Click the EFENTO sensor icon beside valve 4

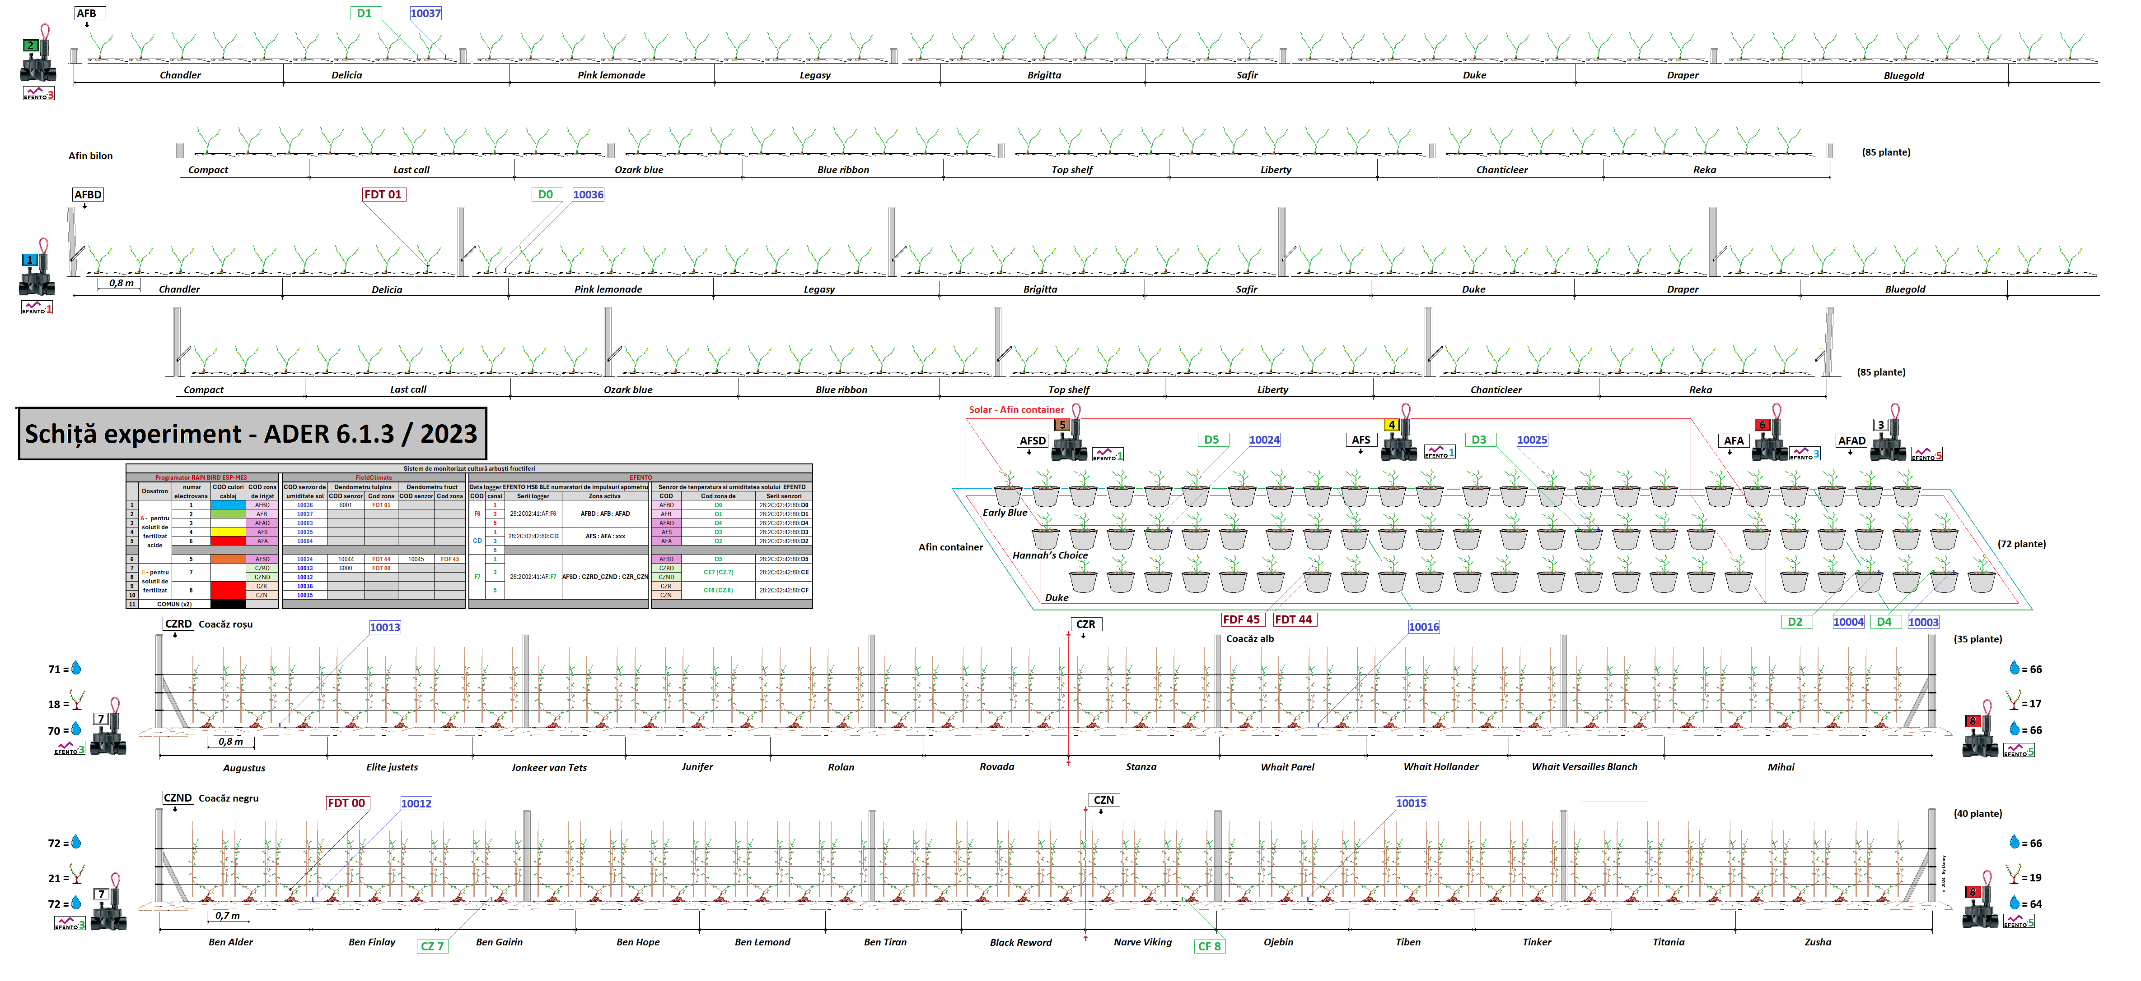[x=1439, y=452]
